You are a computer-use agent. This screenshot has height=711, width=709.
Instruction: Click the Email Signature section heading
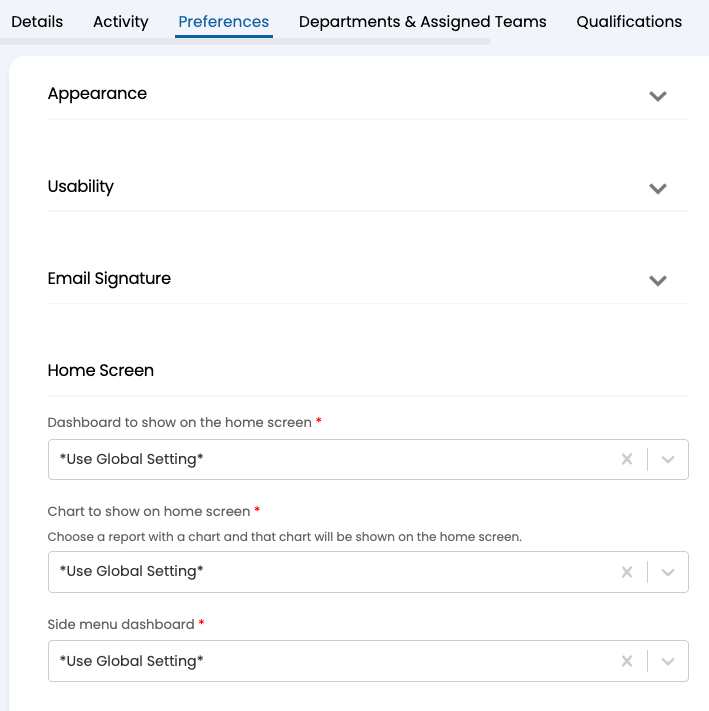coord(109,279)
